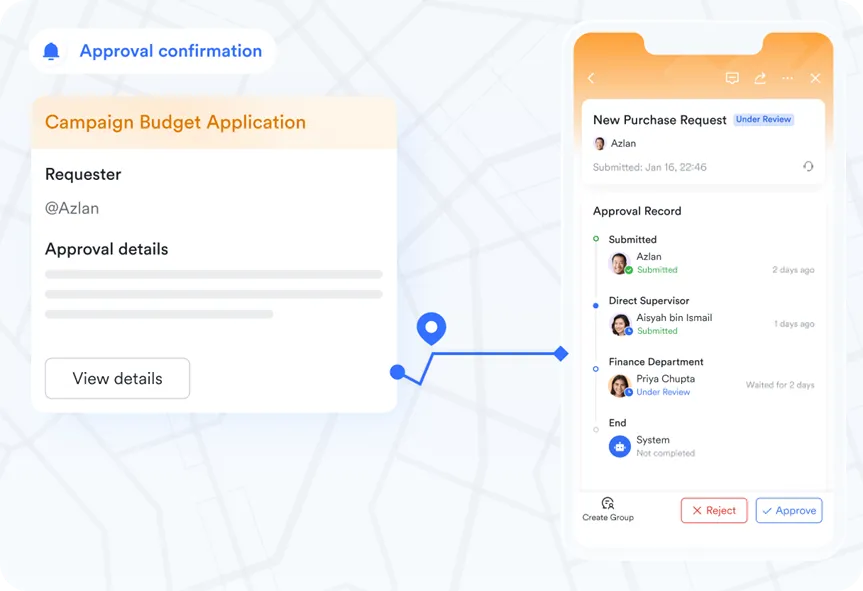This screenshot has height=591, width=863.
Task: Click the Create Group icon
Action: [x=608, y=503]
